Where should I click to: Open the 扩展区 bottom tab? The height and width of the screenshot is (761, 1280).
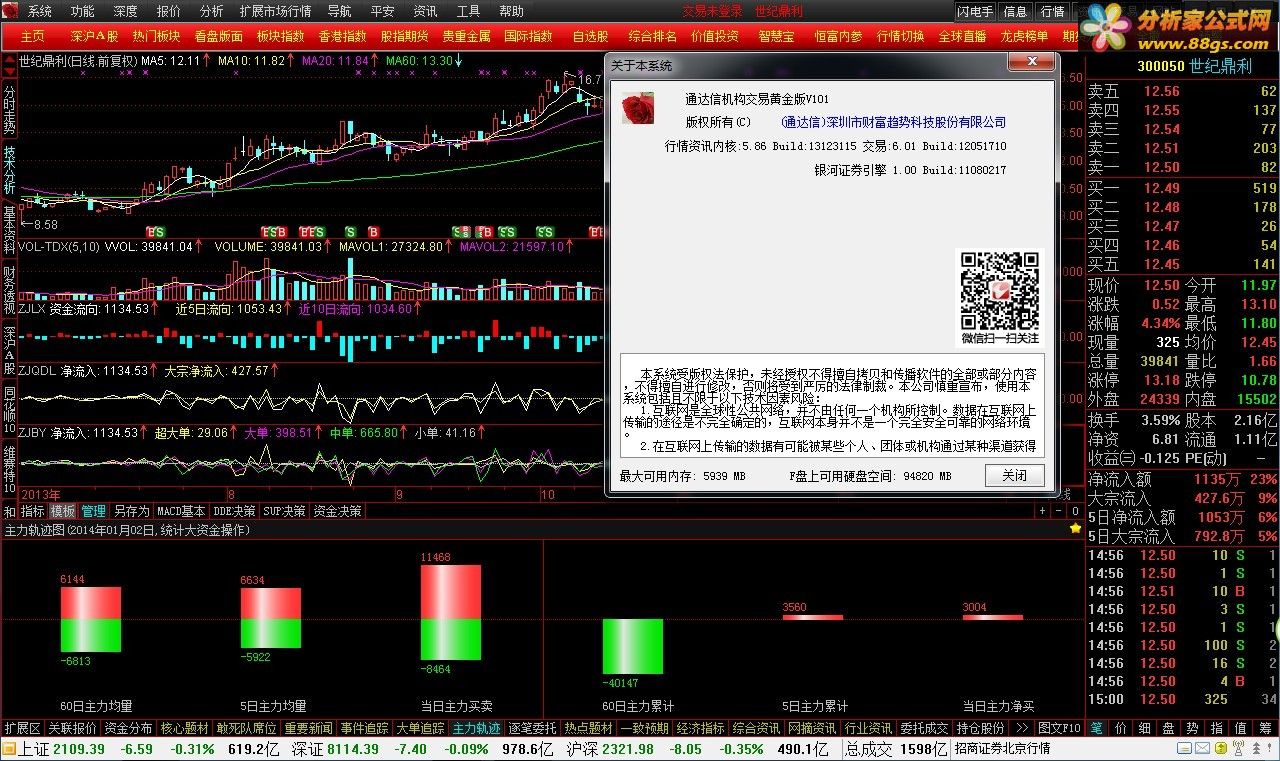pyautogui.click(x=22, y=728)
